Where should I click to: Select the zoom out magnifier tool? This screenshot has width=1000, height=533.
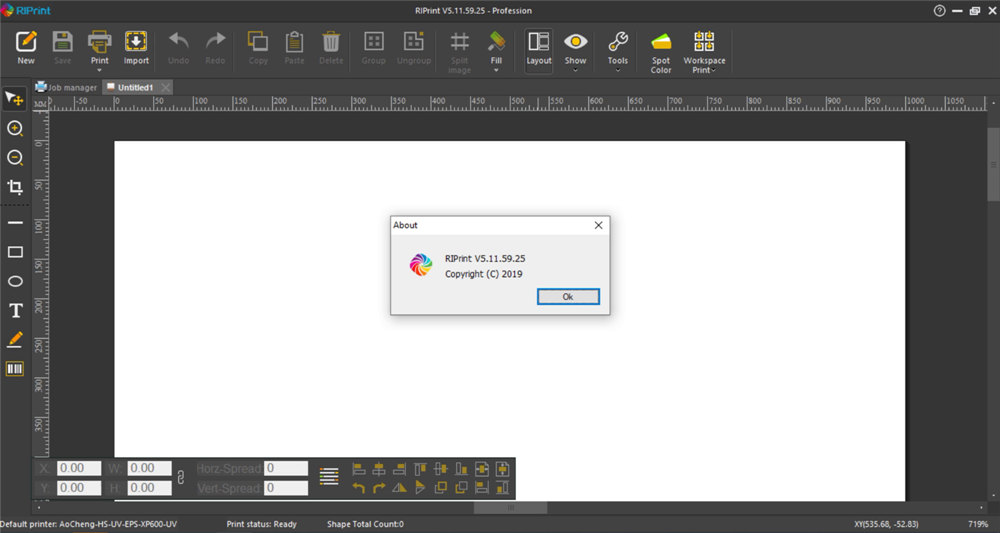pyautogui.click(x=15, y=158)
